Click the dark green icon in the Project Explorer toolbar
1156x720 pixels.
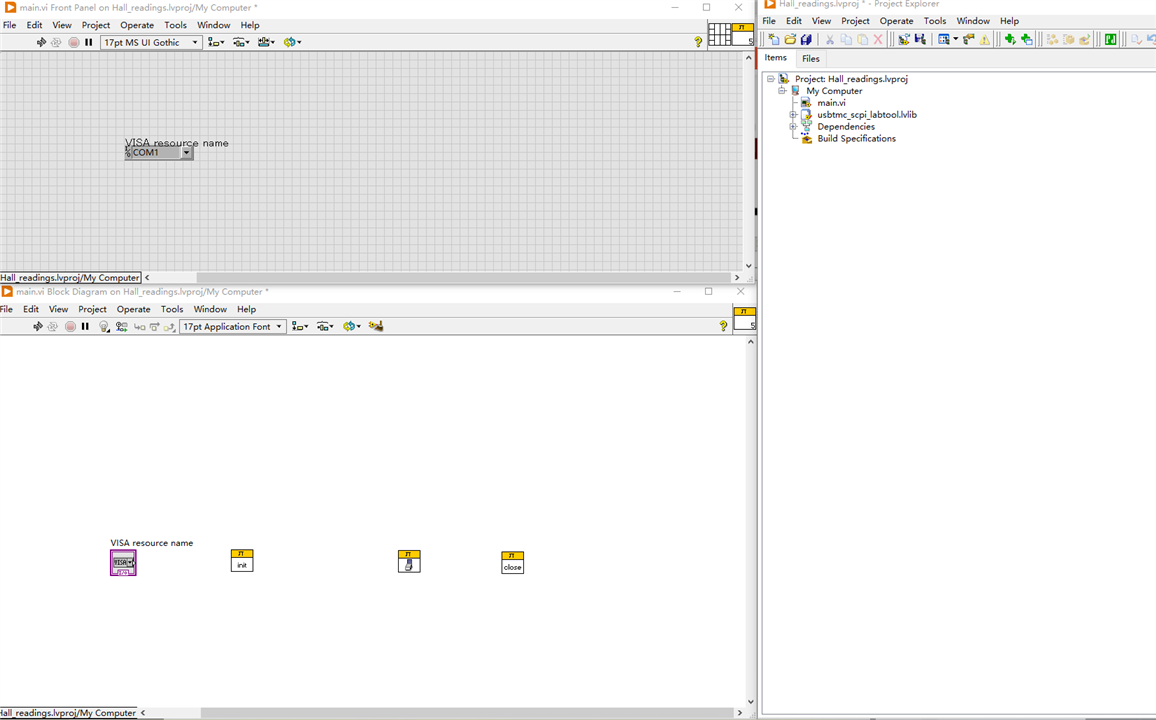point(1110,40)
